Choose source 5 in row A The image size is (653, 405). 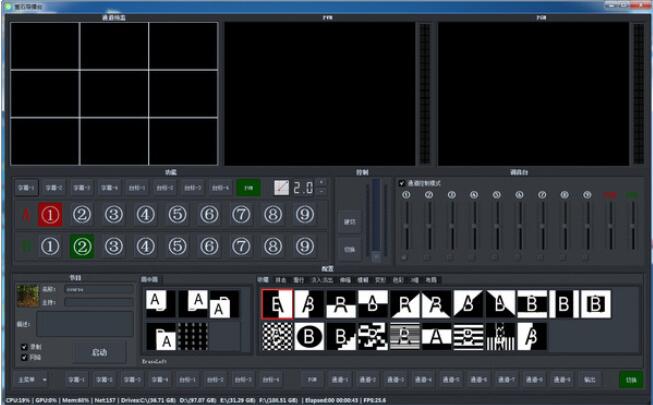coord(177,214)
